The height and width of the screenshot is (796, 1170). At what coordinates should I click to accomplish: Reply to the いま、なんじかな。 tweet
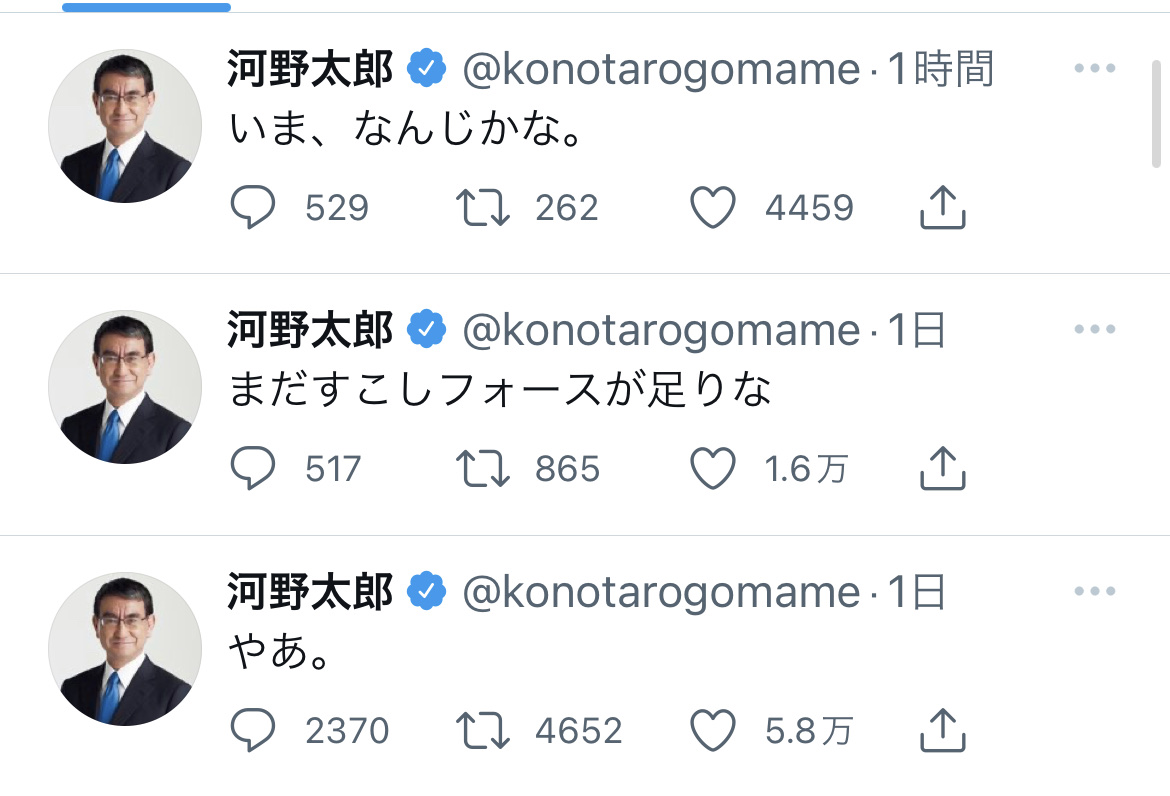click(x=253, y=208)
